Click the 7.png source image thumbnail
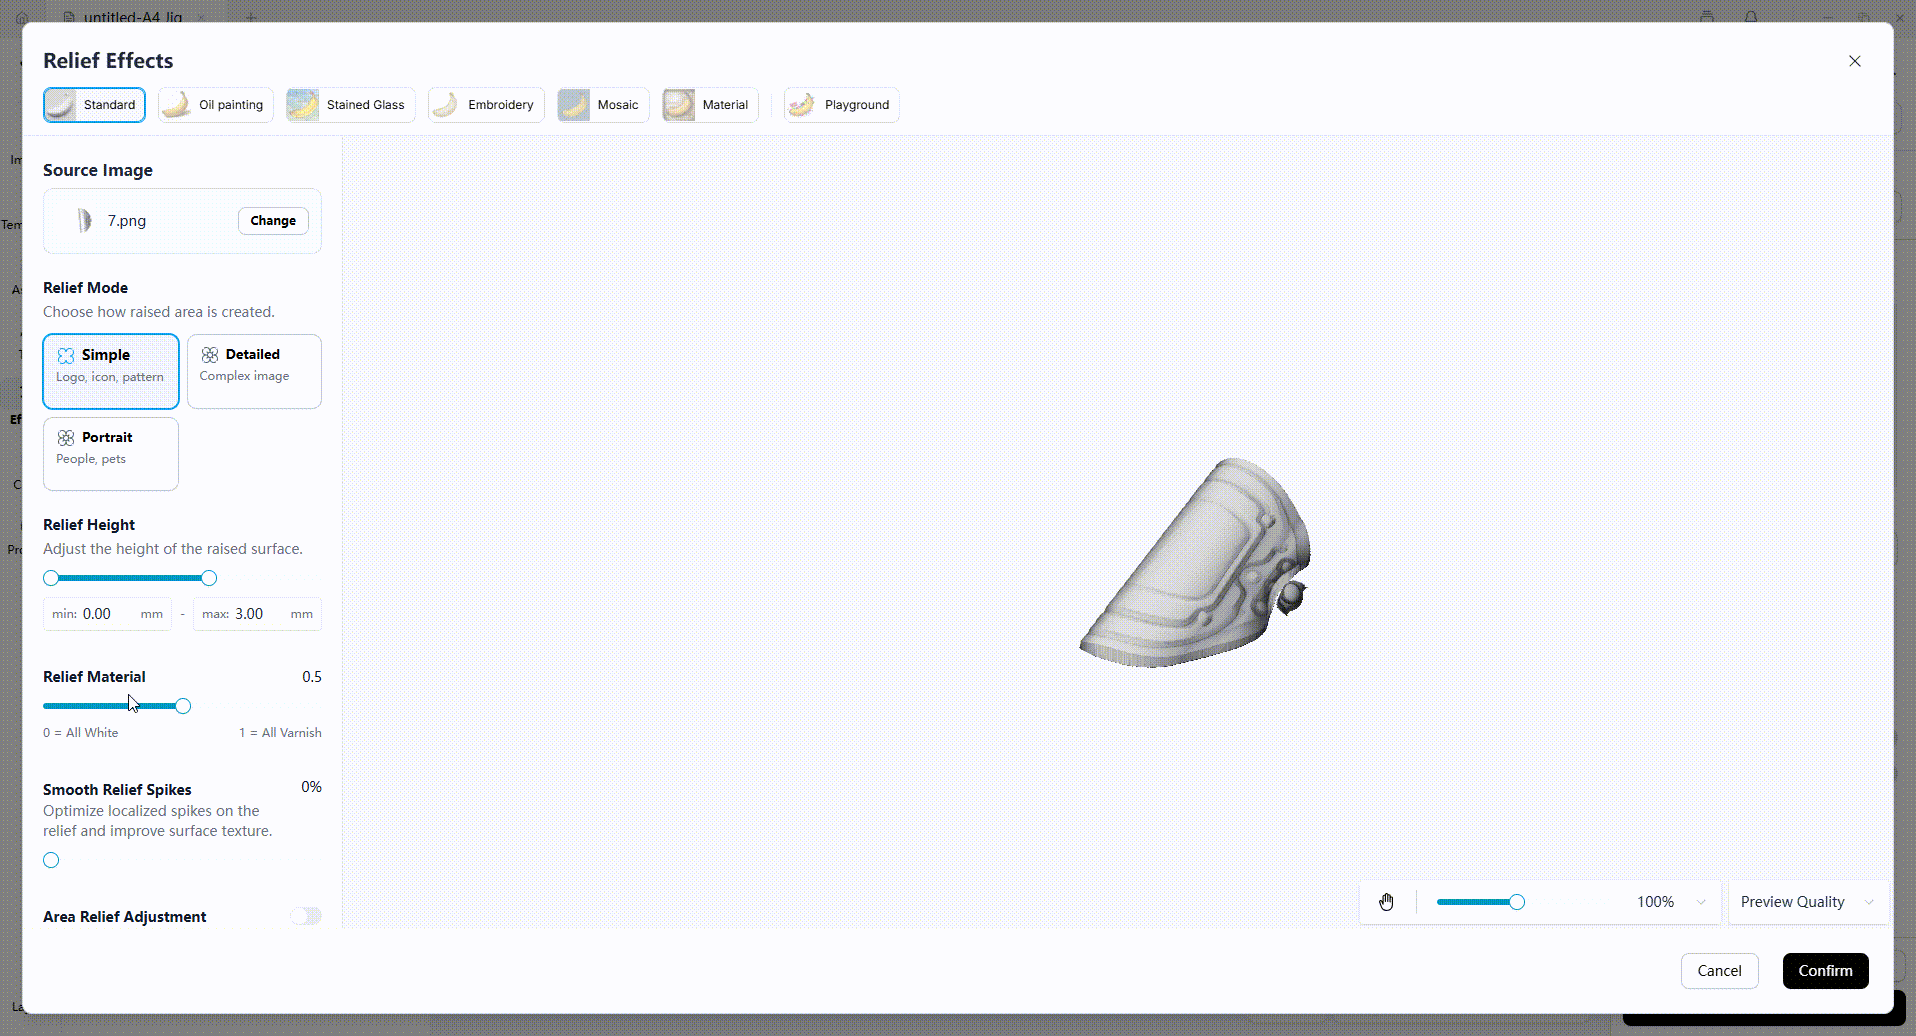Screen dimensions: 1916x1036 tap(84, 221)
